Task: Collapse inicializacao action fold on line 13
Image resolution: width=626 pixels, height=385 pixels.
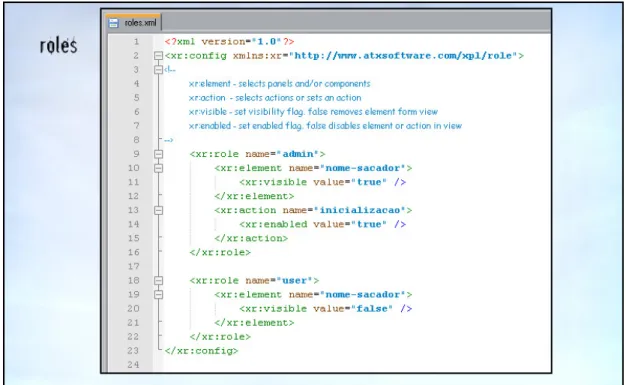Action: point(158,210)
